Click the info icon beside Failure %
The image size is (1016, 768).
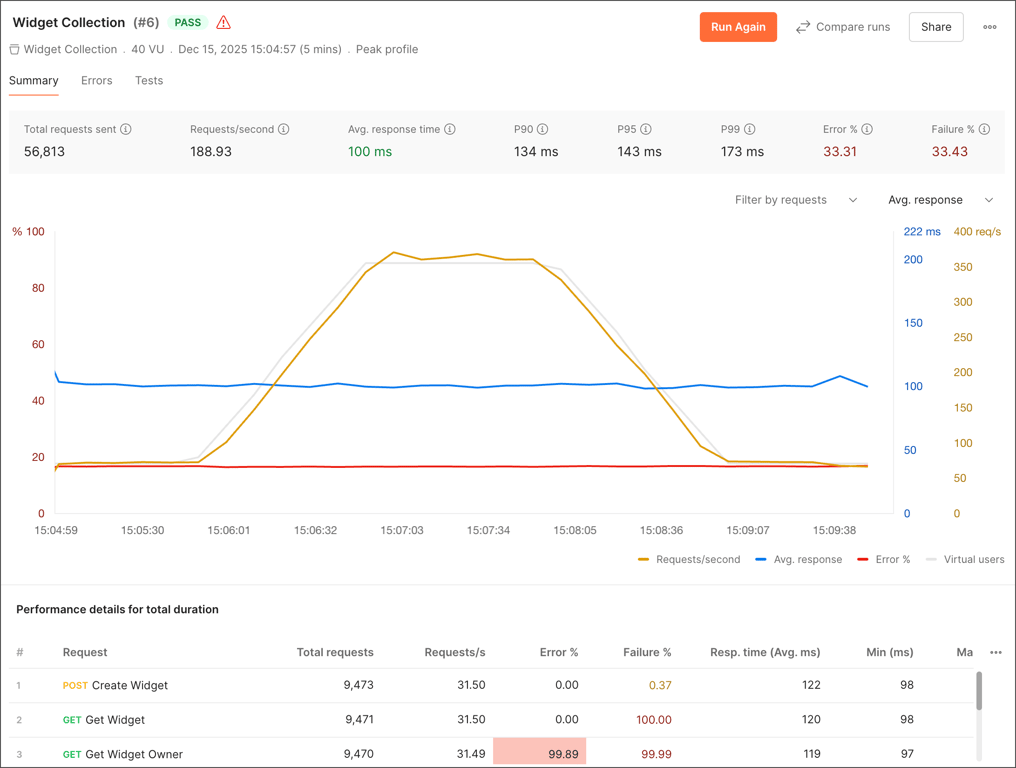[983, 129]
